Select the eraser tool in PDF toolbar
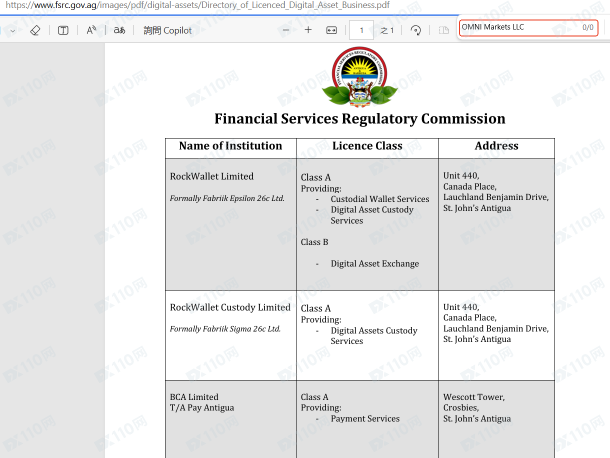This screenshot has height=458, width=610. 35,30
